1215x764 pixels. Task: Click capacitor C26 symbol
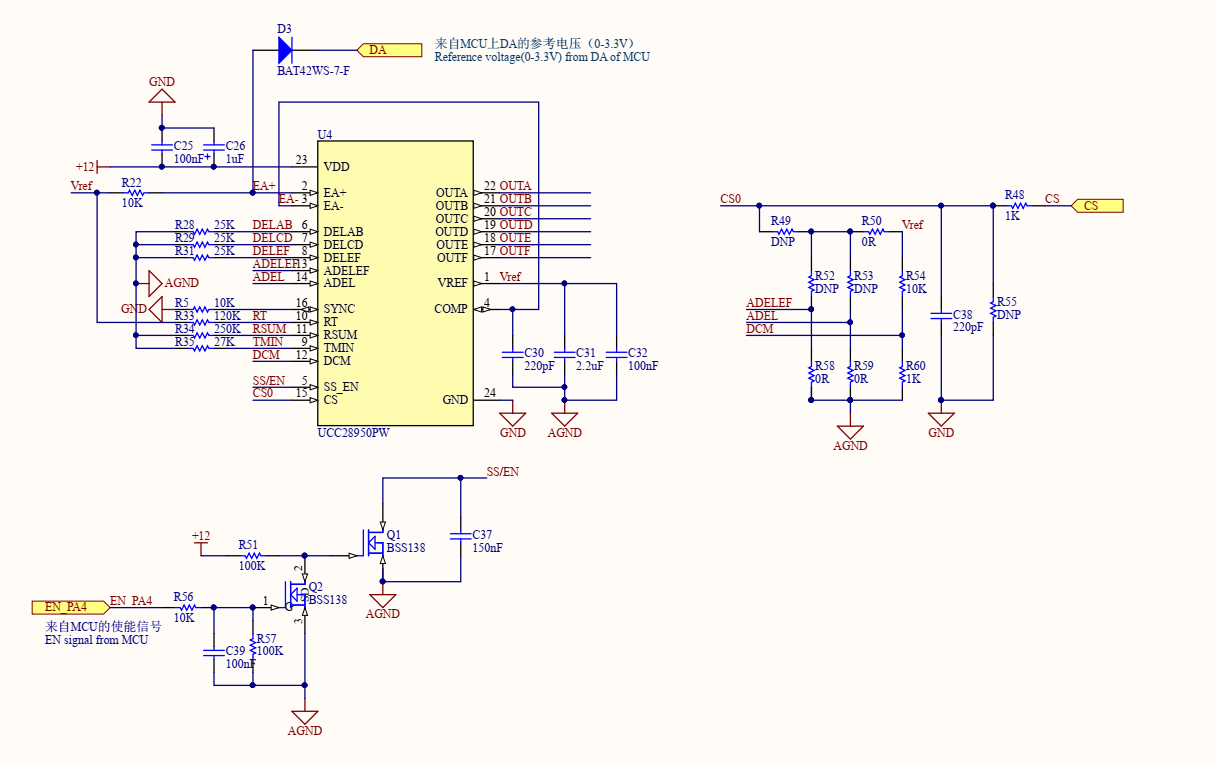[213, 148]
